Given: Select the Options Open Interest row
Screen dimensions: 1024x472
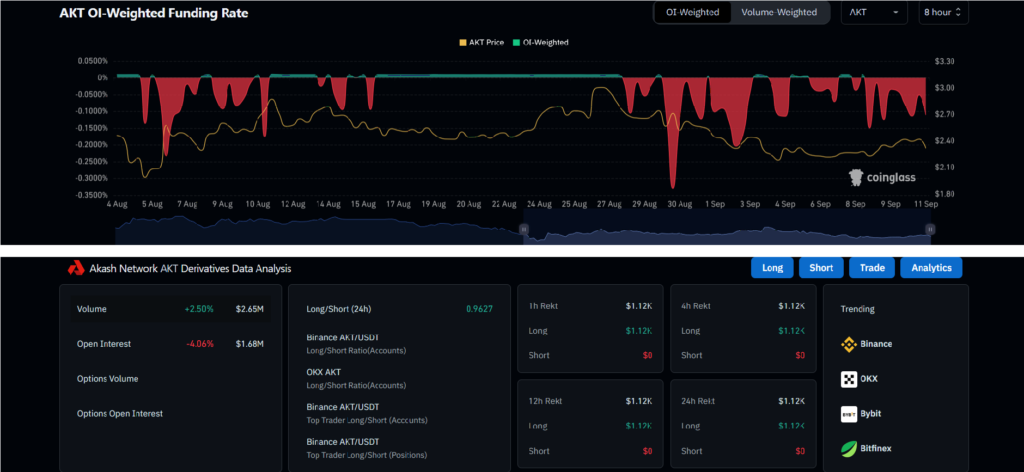Looking at the screenshot, I should (x=170, y=413).
